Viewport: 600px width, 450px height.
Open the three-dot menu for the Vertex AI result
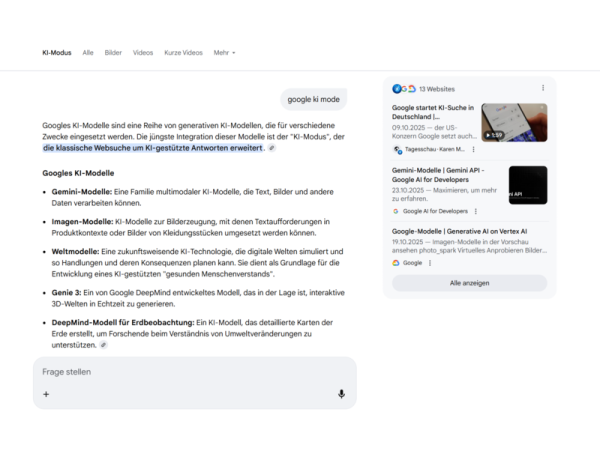click(x=430, y=263)
